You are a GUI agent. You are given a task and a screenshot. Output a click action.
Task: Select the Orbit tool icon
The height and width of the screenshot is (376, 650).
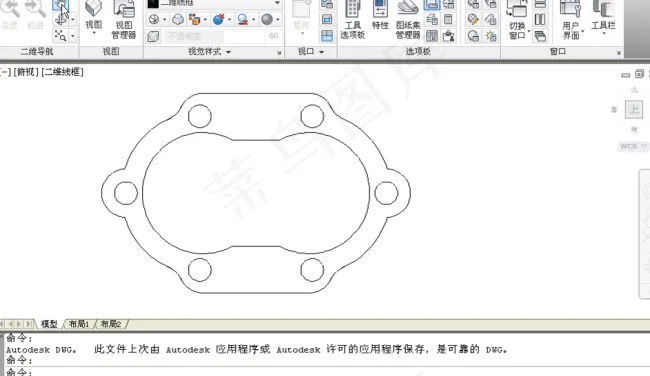click(61, 19)
